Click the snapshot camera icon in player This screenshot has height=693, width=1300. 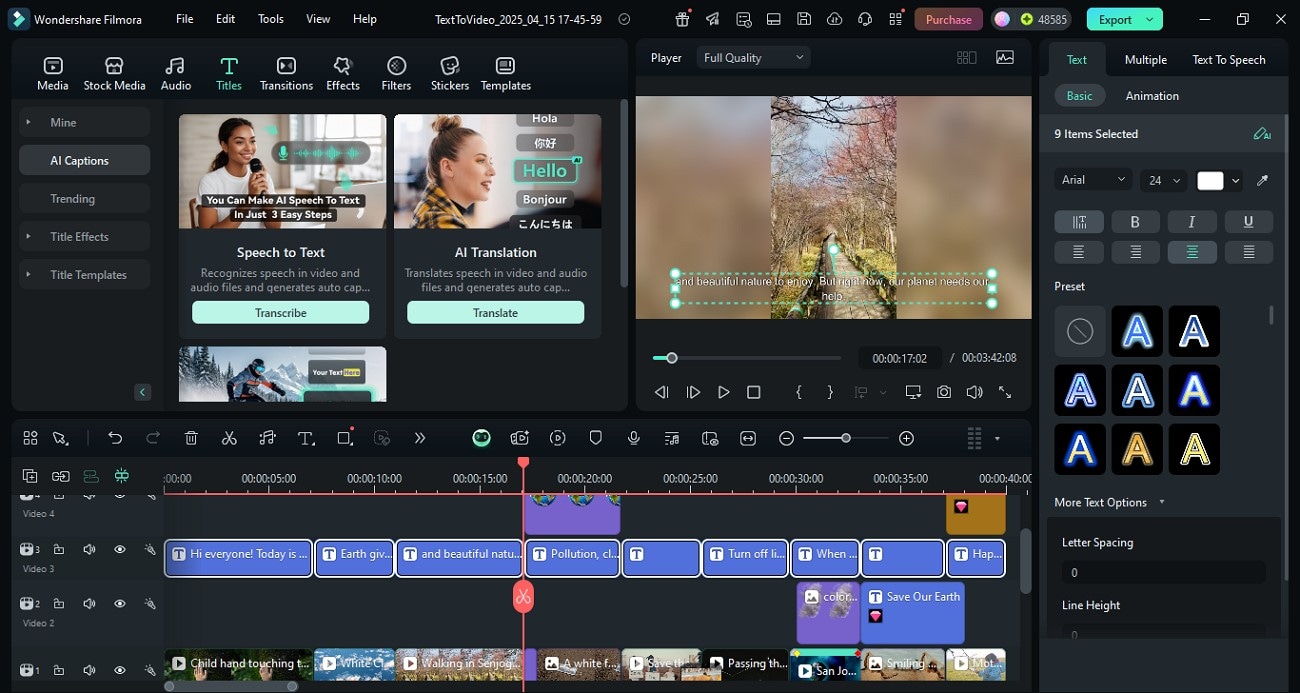coord(944,392)
